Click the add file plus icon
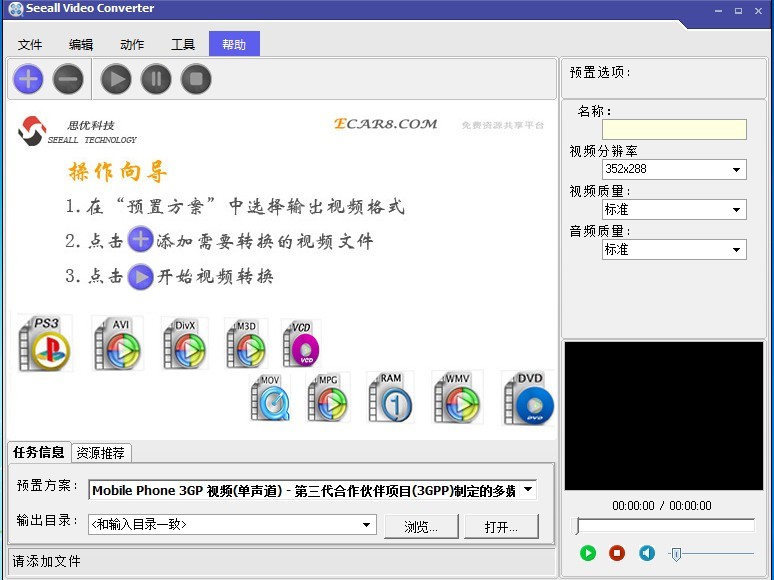774x580 pixels. coord(28,78)
